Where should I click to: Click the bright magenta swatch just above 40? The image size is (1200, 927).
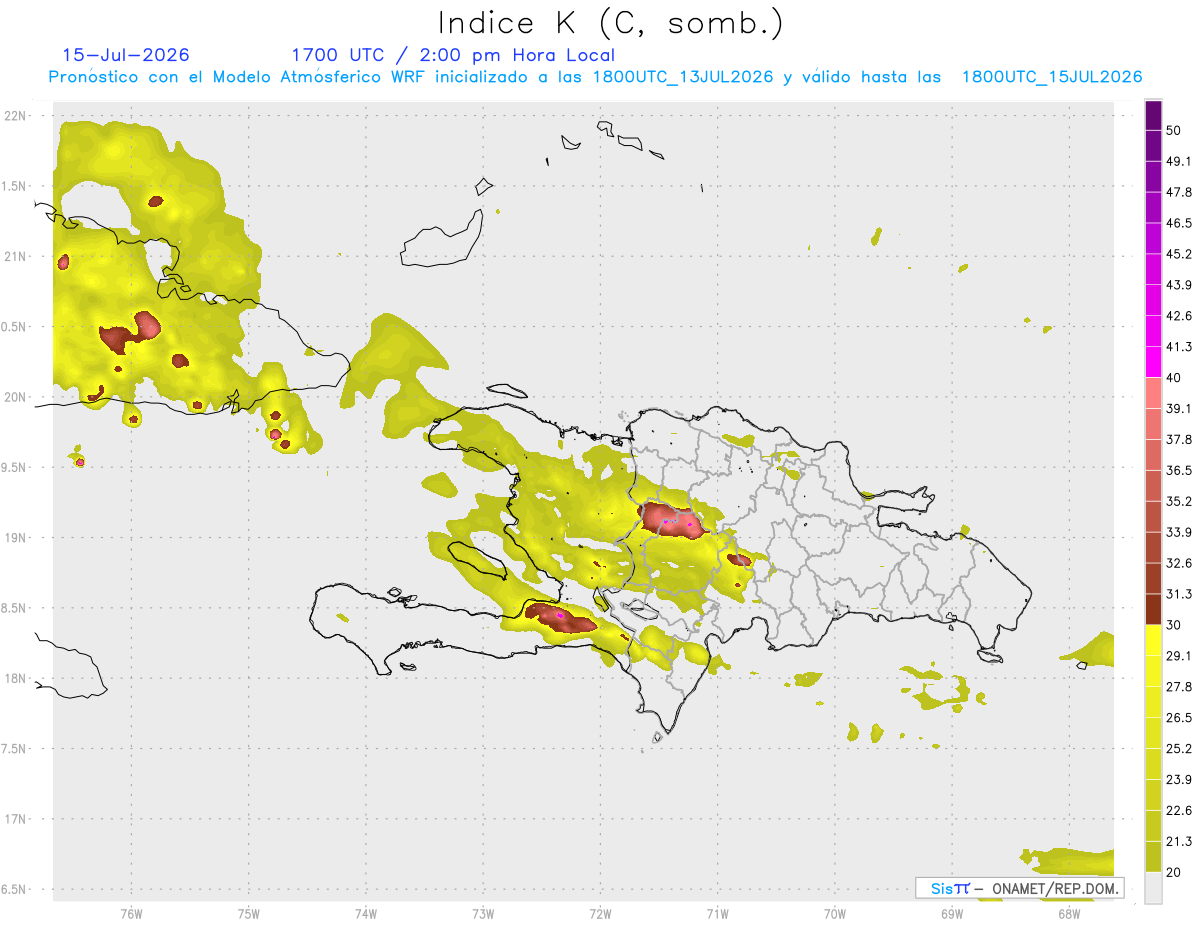[x=1153, y=361]
